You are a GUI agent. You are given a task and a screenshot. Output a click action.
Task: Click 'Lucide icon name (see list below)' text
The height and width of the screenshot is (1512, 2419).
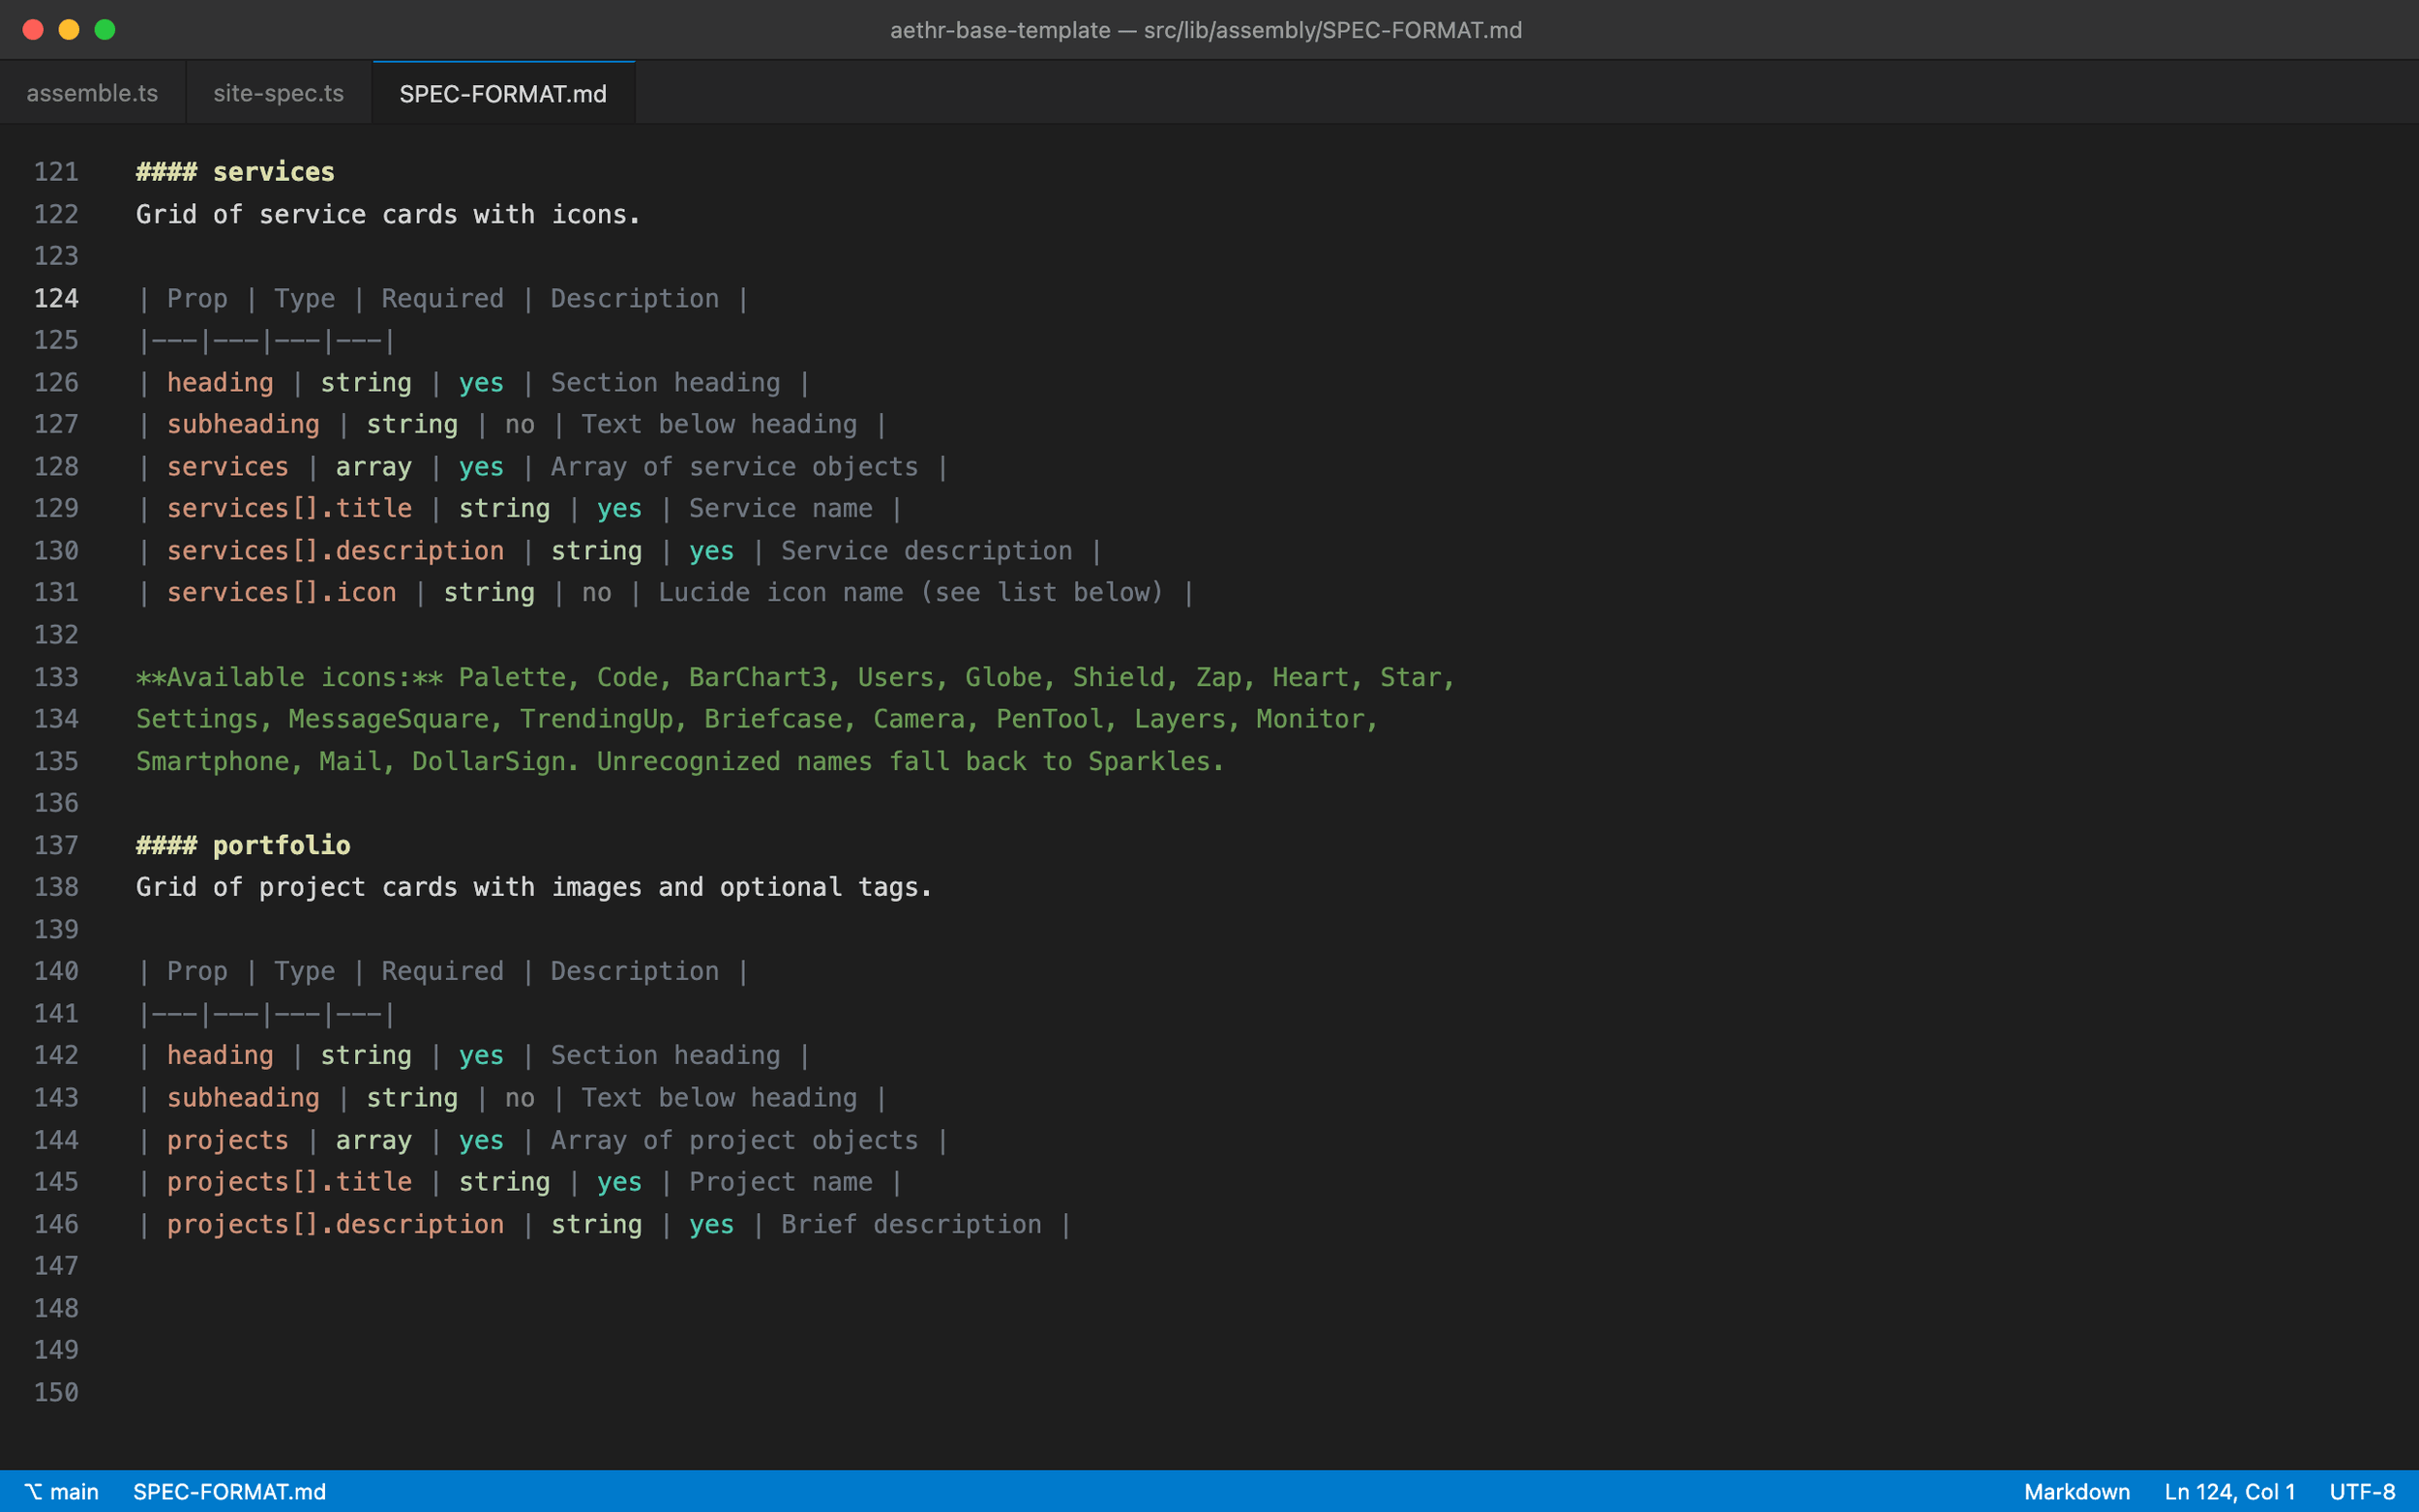click(911, 592)
